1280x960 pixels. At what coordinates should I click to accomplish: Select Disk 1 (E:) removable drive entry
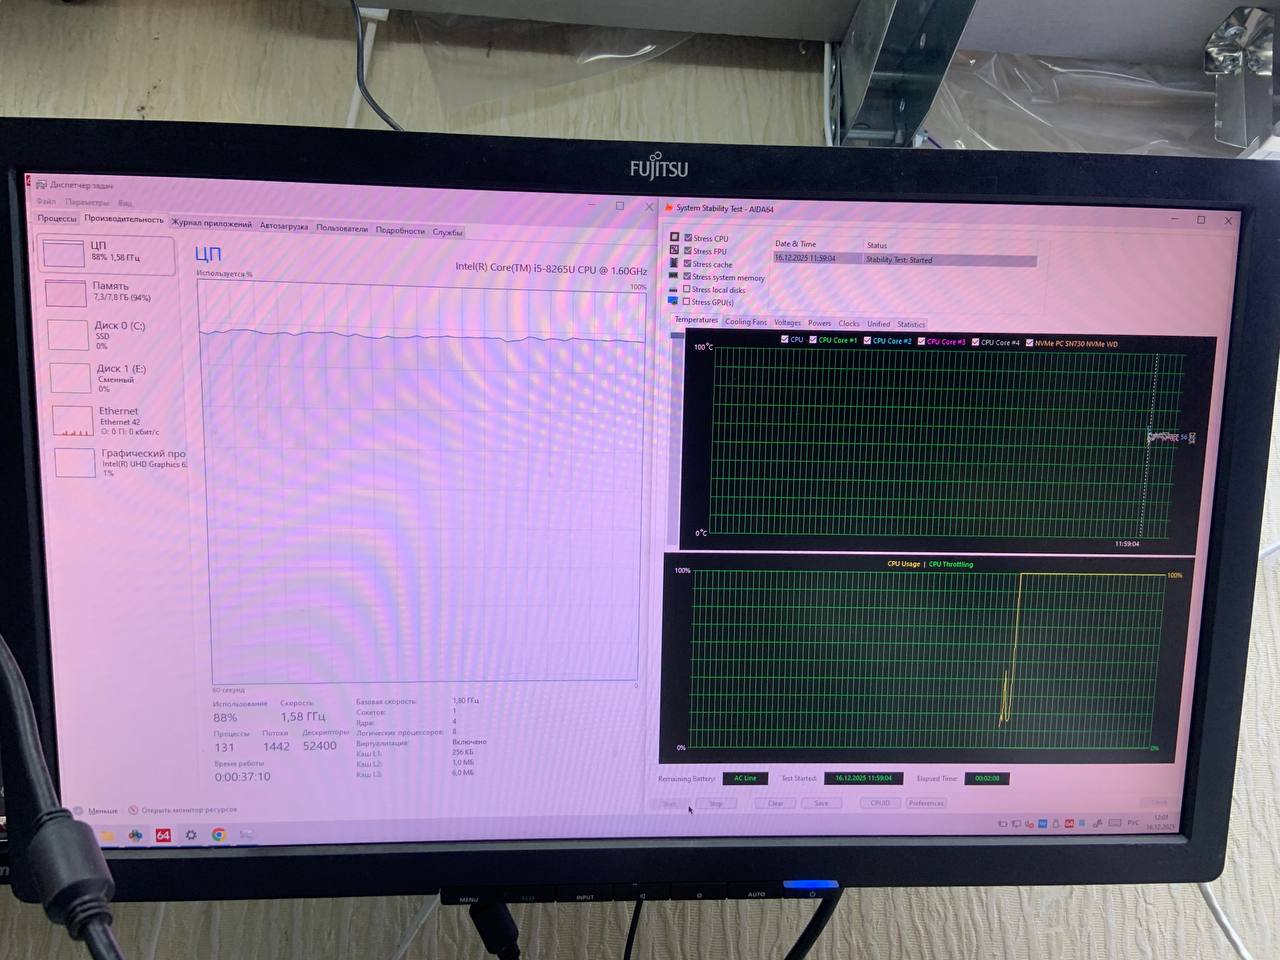coord(70,377)
